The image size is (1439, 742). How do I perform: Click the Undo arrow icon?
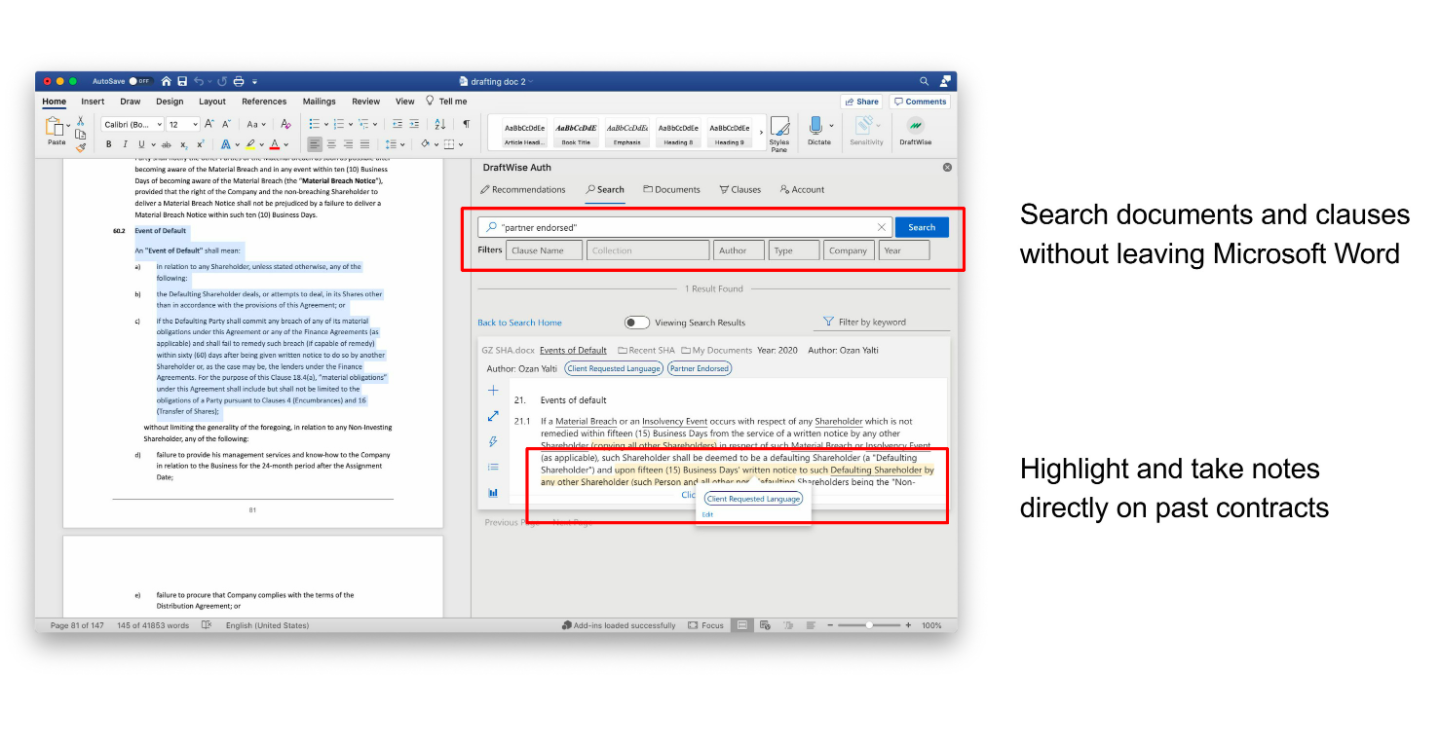click(199, 81)
